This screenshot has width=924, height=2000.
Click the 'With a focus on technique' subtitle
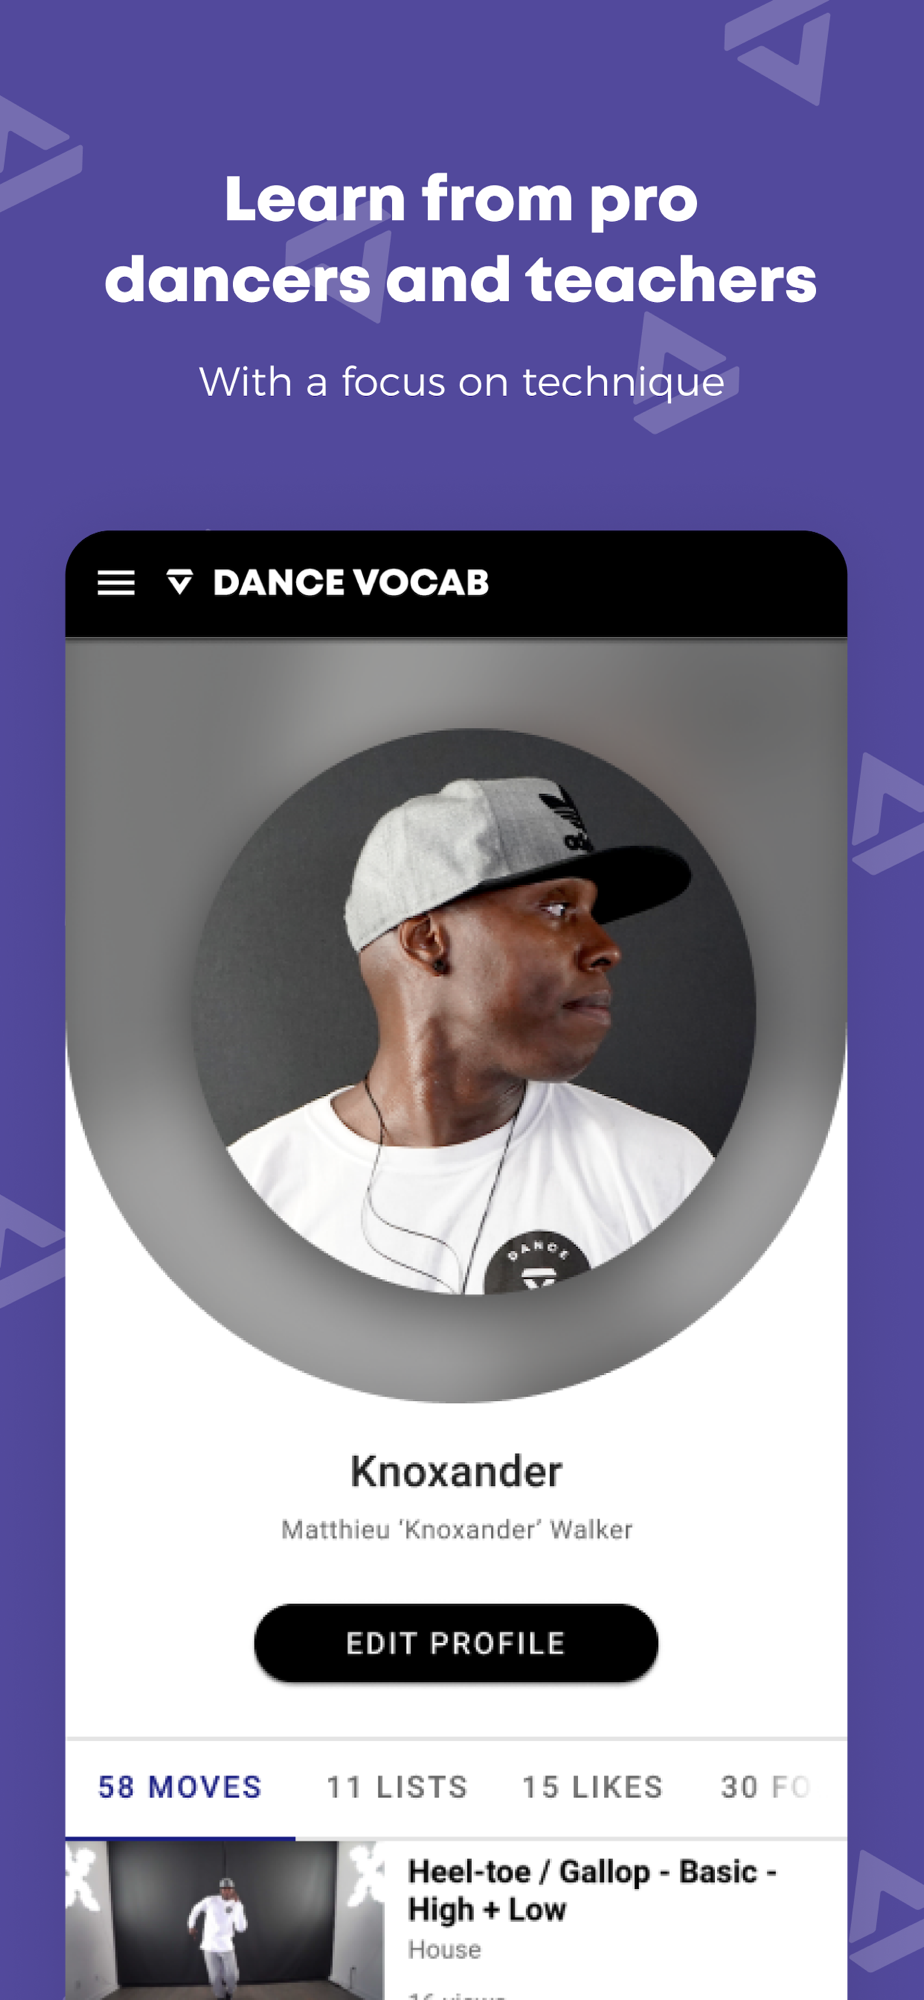click(x=462, y=382)
